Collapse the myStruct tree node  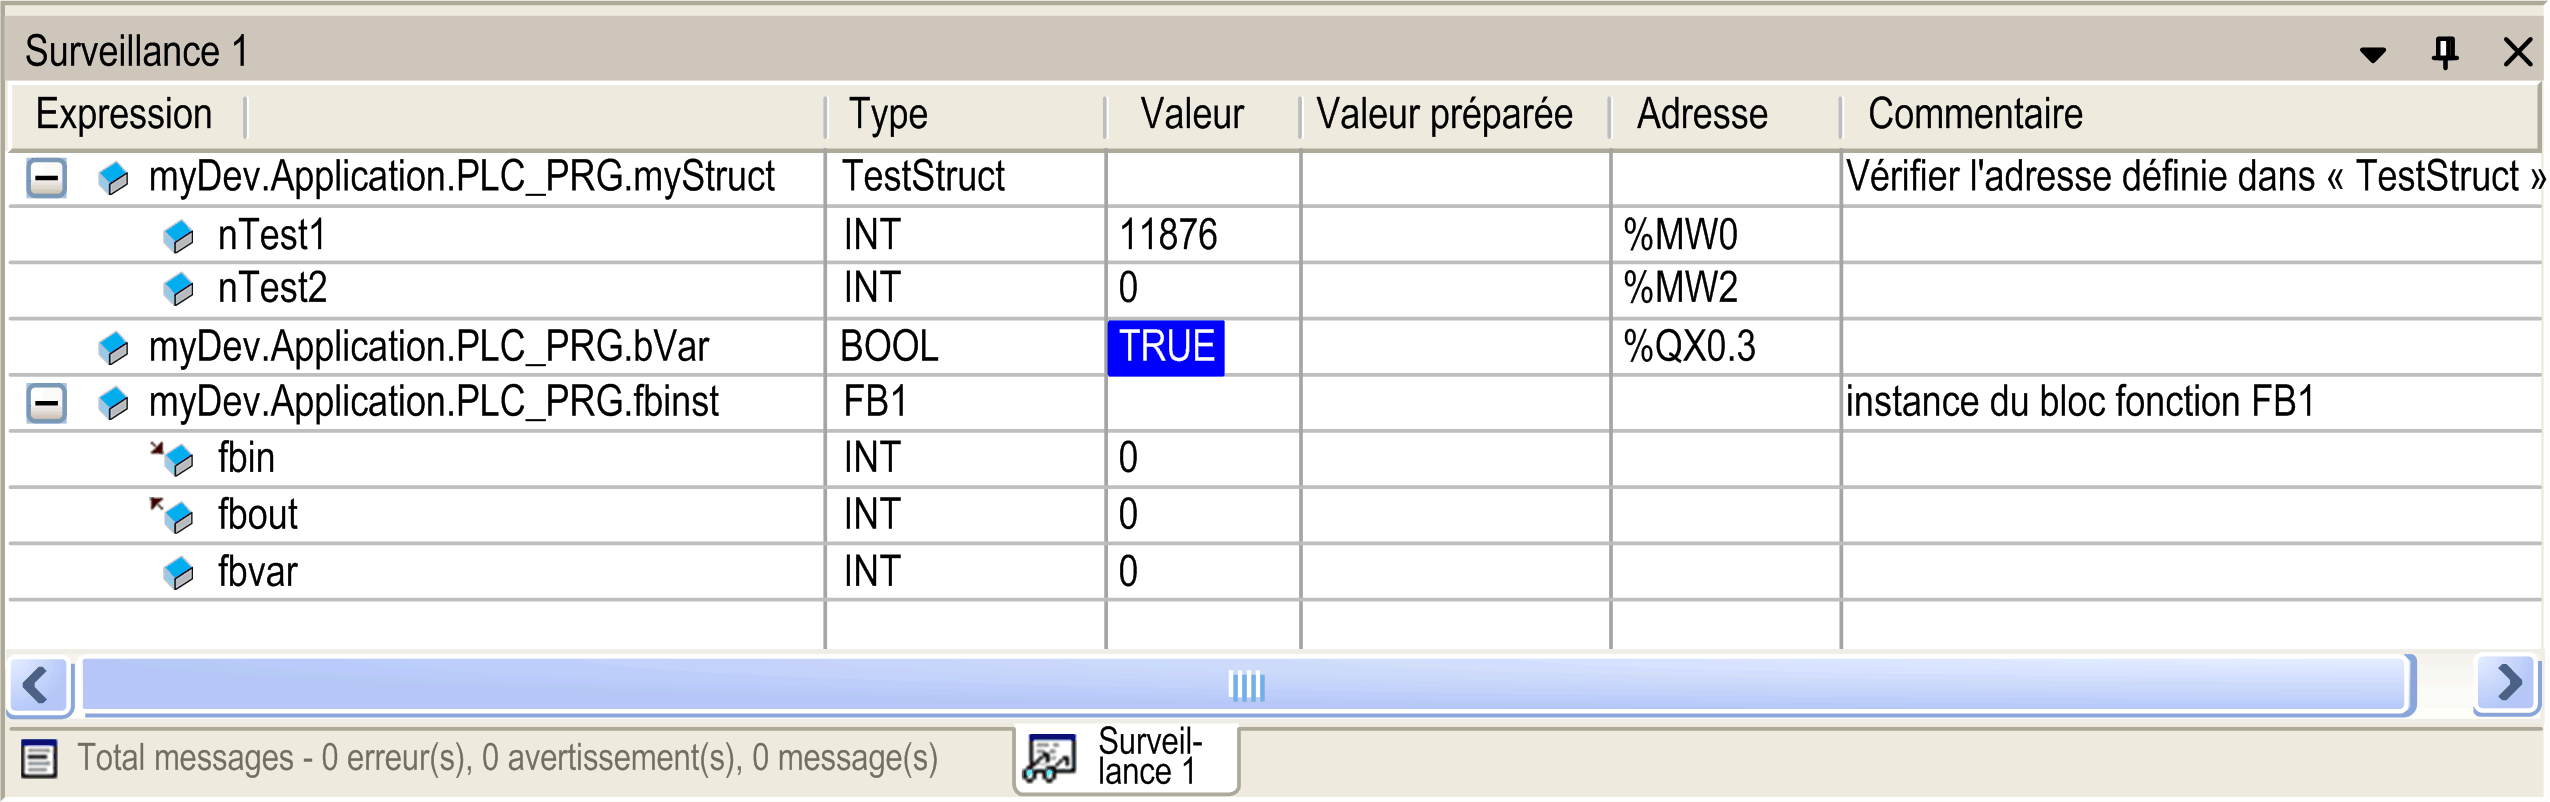[46, 179]
